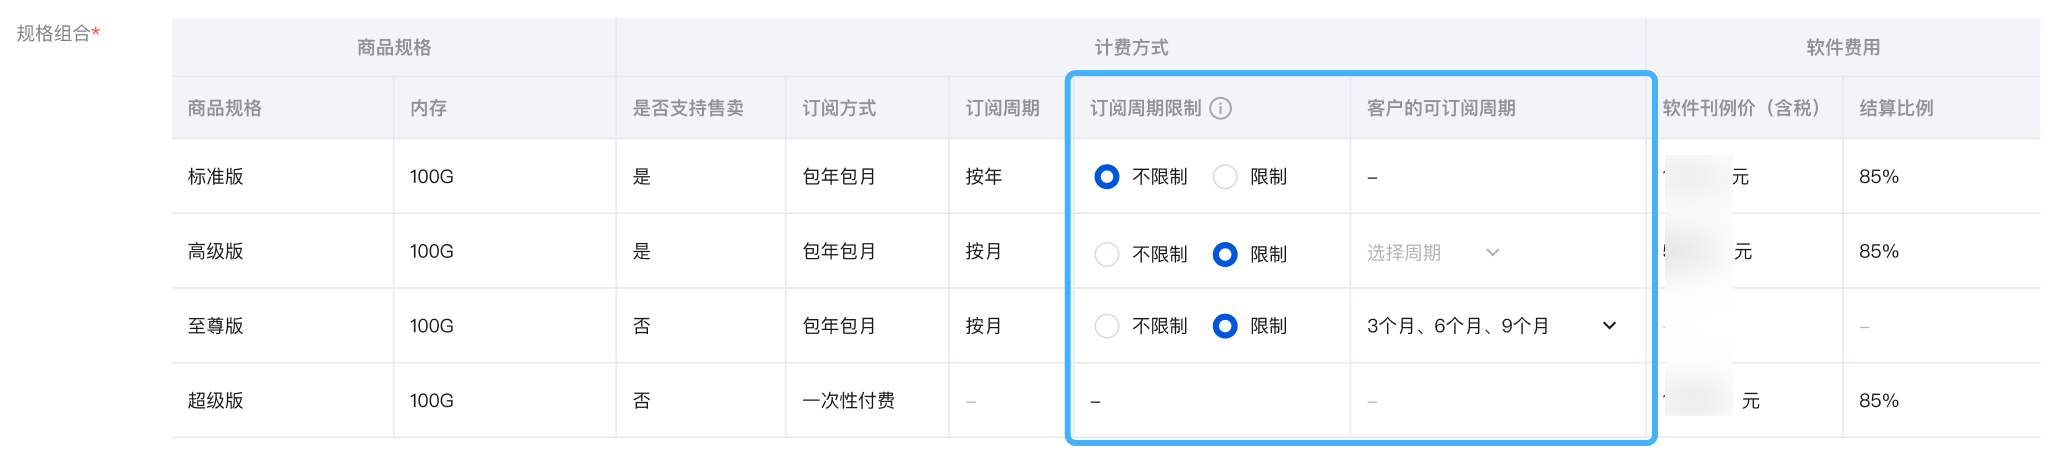
Task: Open 3个月、6个月、9个月 period dropdown
Action: (x=1492, y=326)
